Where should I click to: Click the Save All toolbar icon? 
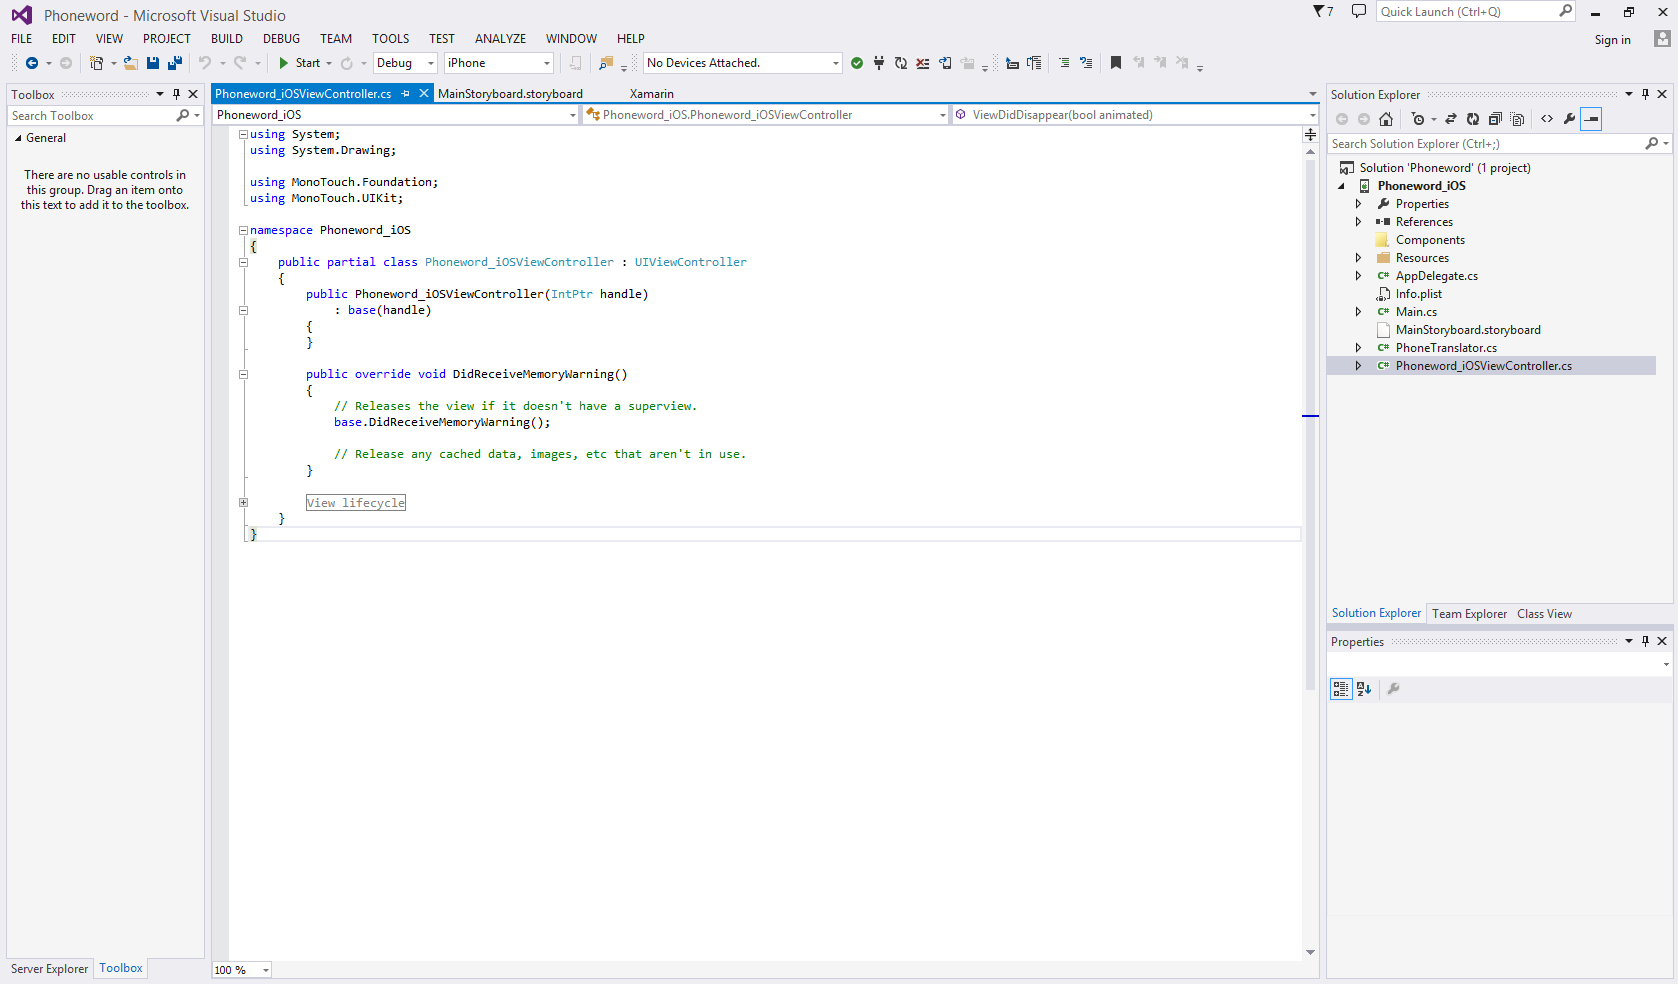click(175, 63)
